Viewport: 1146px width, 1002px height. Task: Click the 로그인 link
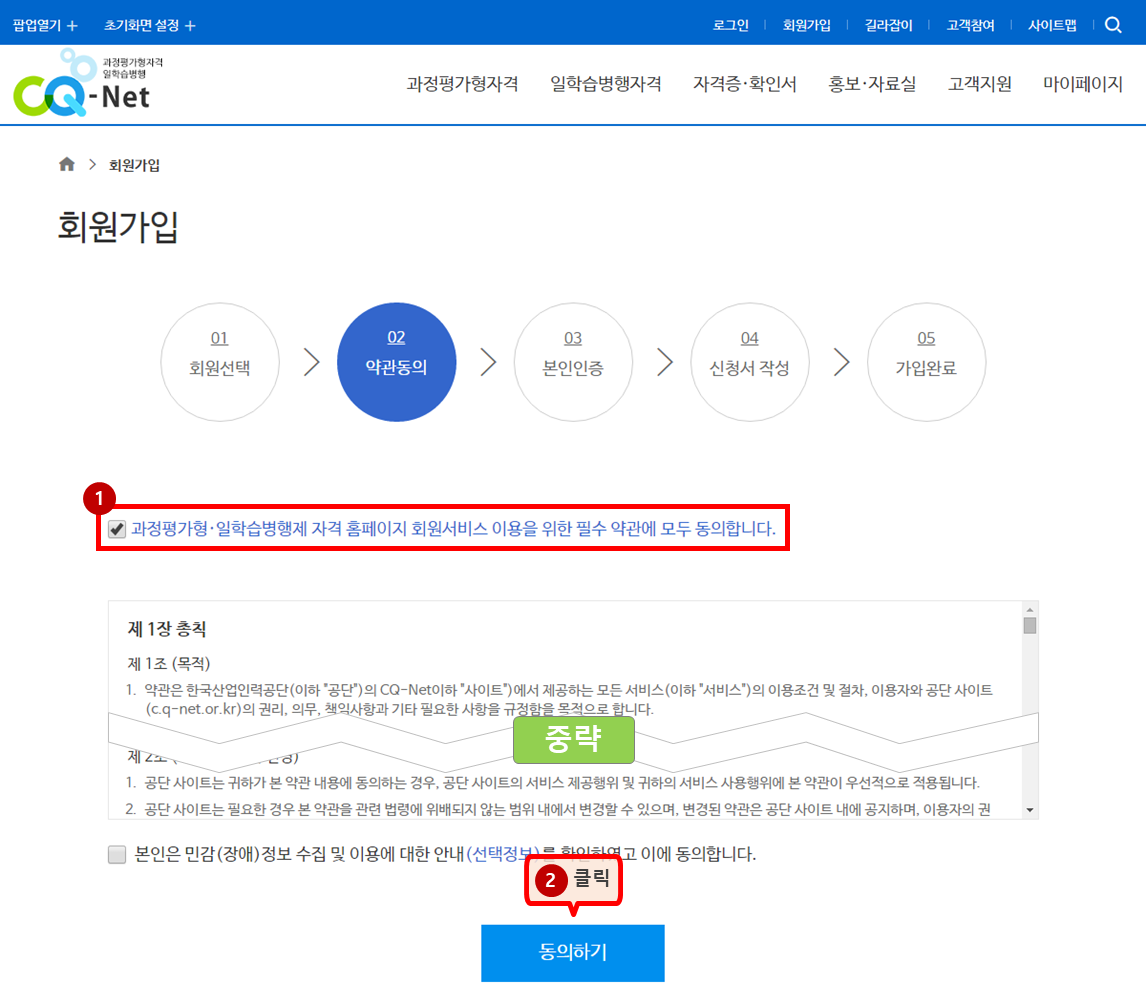[731, 26]
